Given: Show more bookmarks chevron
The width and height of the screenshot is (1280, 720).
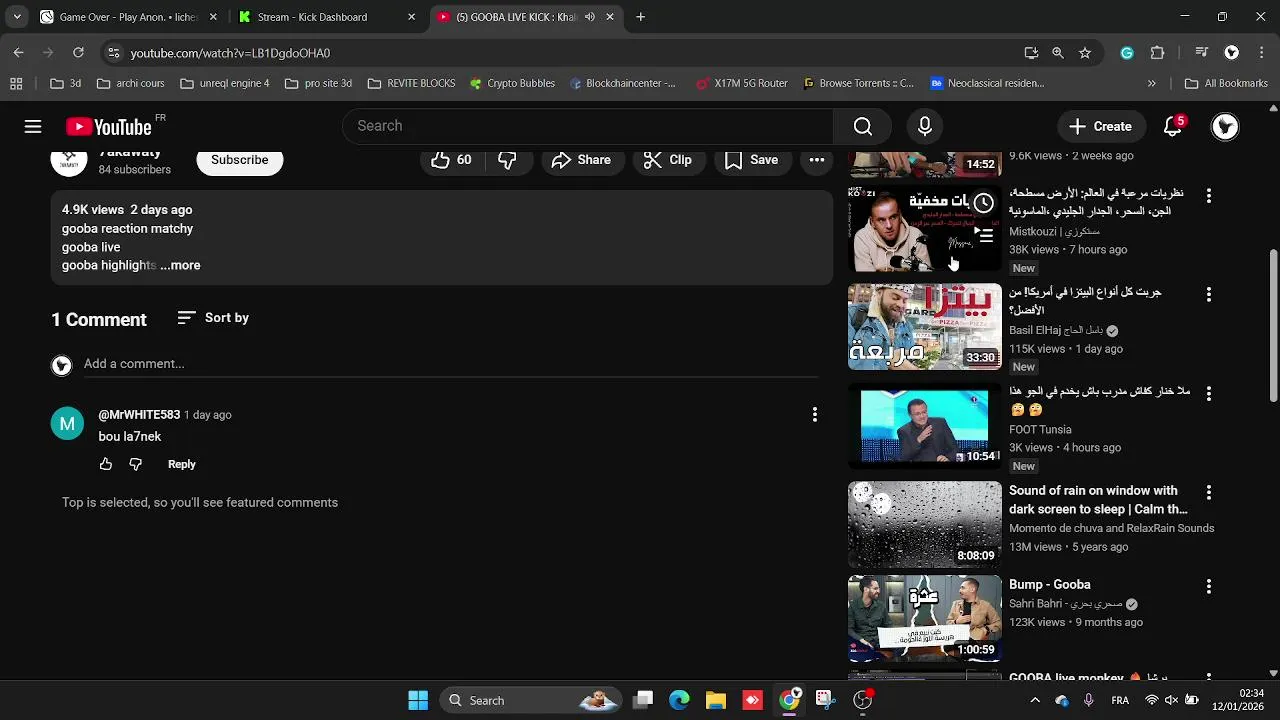Looking at the screenshot, I should click(x=1152, y=84).
